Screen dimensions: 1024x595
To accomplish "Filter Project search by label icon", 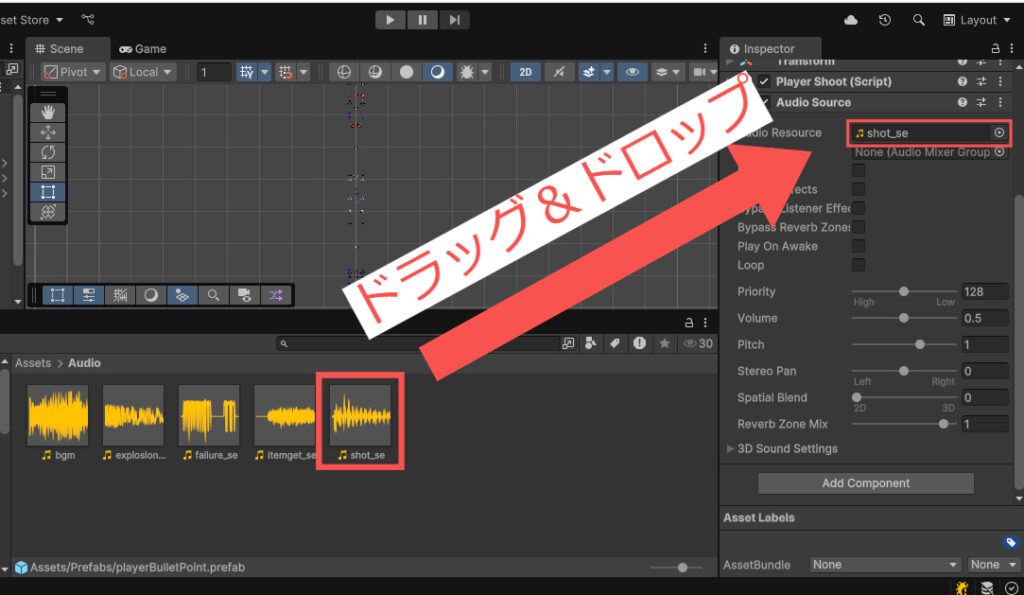I will (615, 344).
